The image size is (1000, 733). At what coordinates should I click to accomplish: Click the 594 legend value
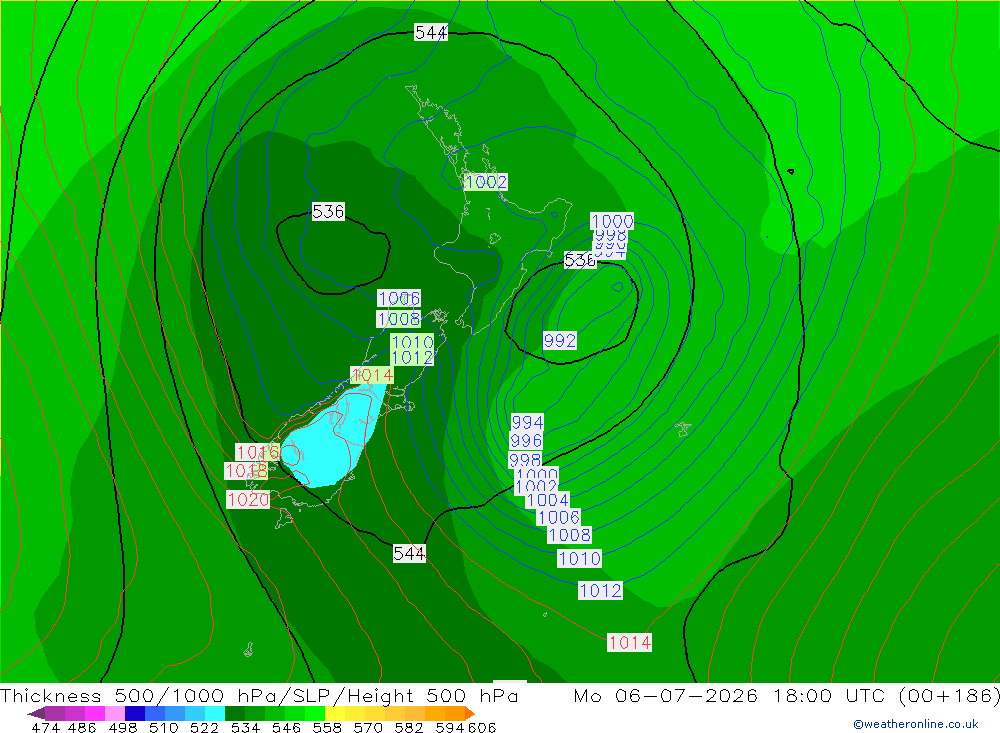tap(450, 727)
